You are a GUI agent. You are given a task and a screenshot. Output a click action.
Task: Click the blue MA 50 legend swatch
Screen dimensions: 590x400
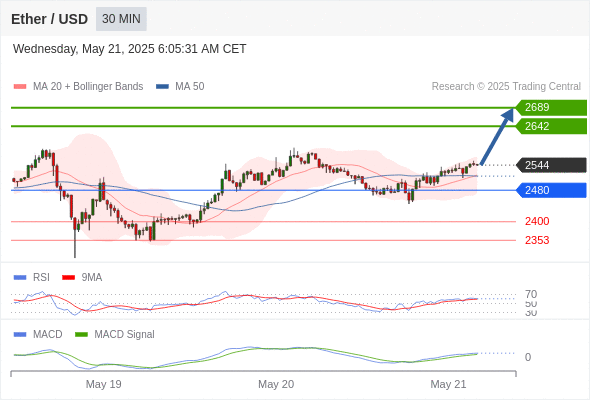point(162,87)
